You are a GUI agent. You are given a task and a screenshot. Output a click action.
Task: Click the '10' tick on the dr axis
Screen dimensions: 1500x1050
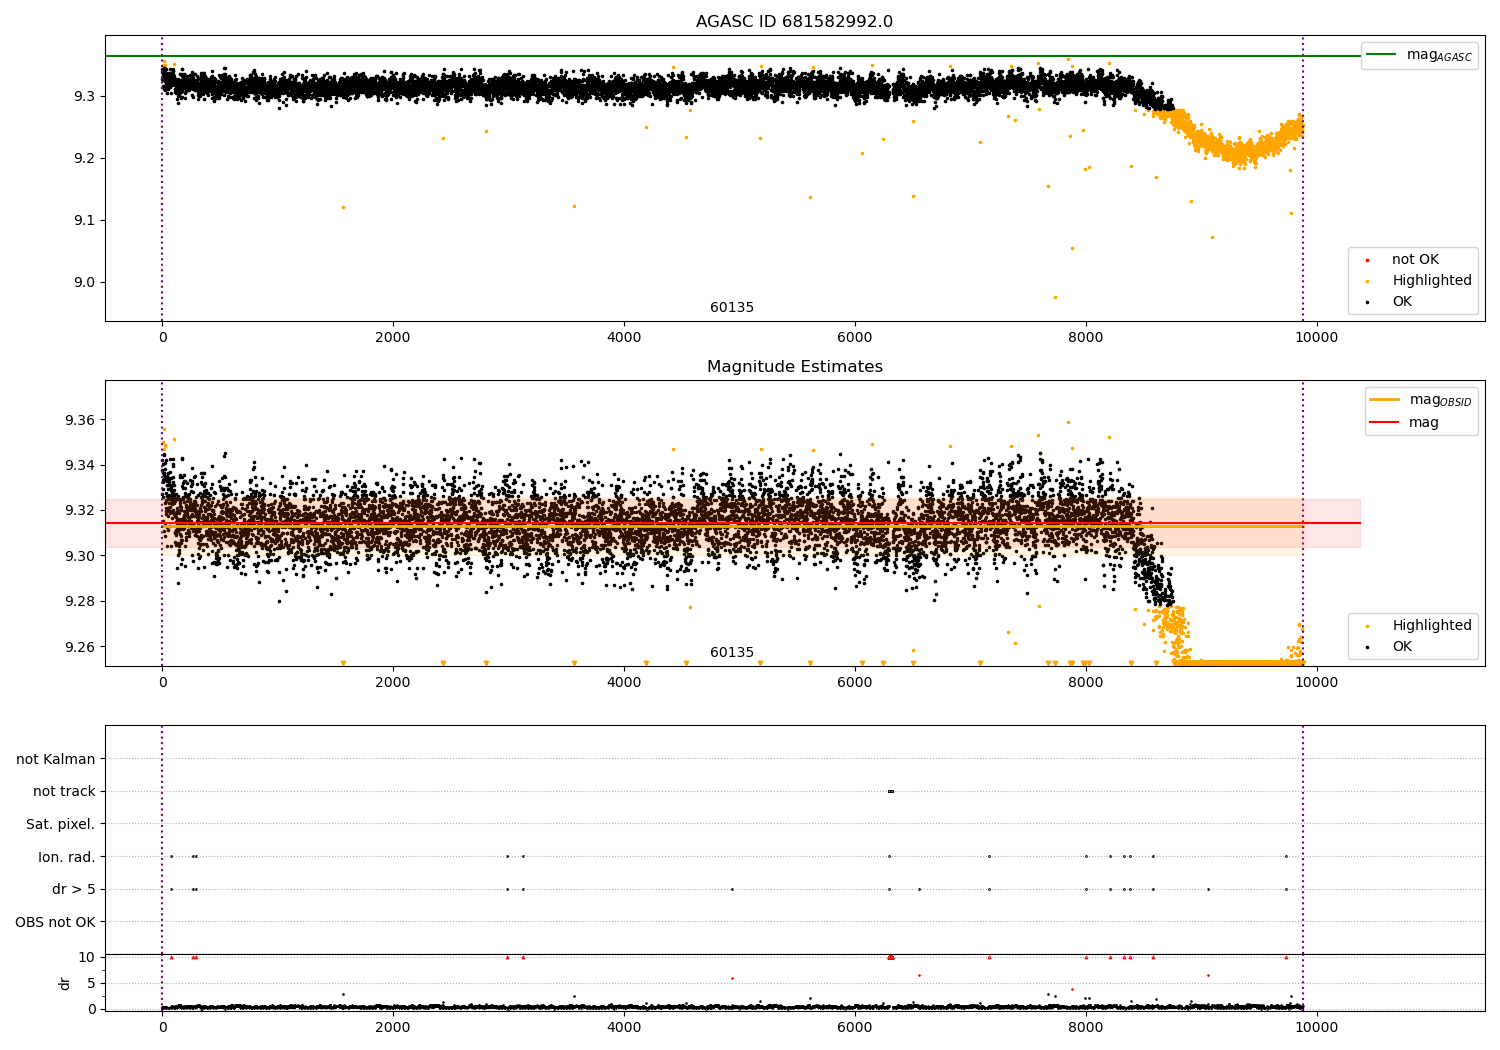tap(87, 958)
